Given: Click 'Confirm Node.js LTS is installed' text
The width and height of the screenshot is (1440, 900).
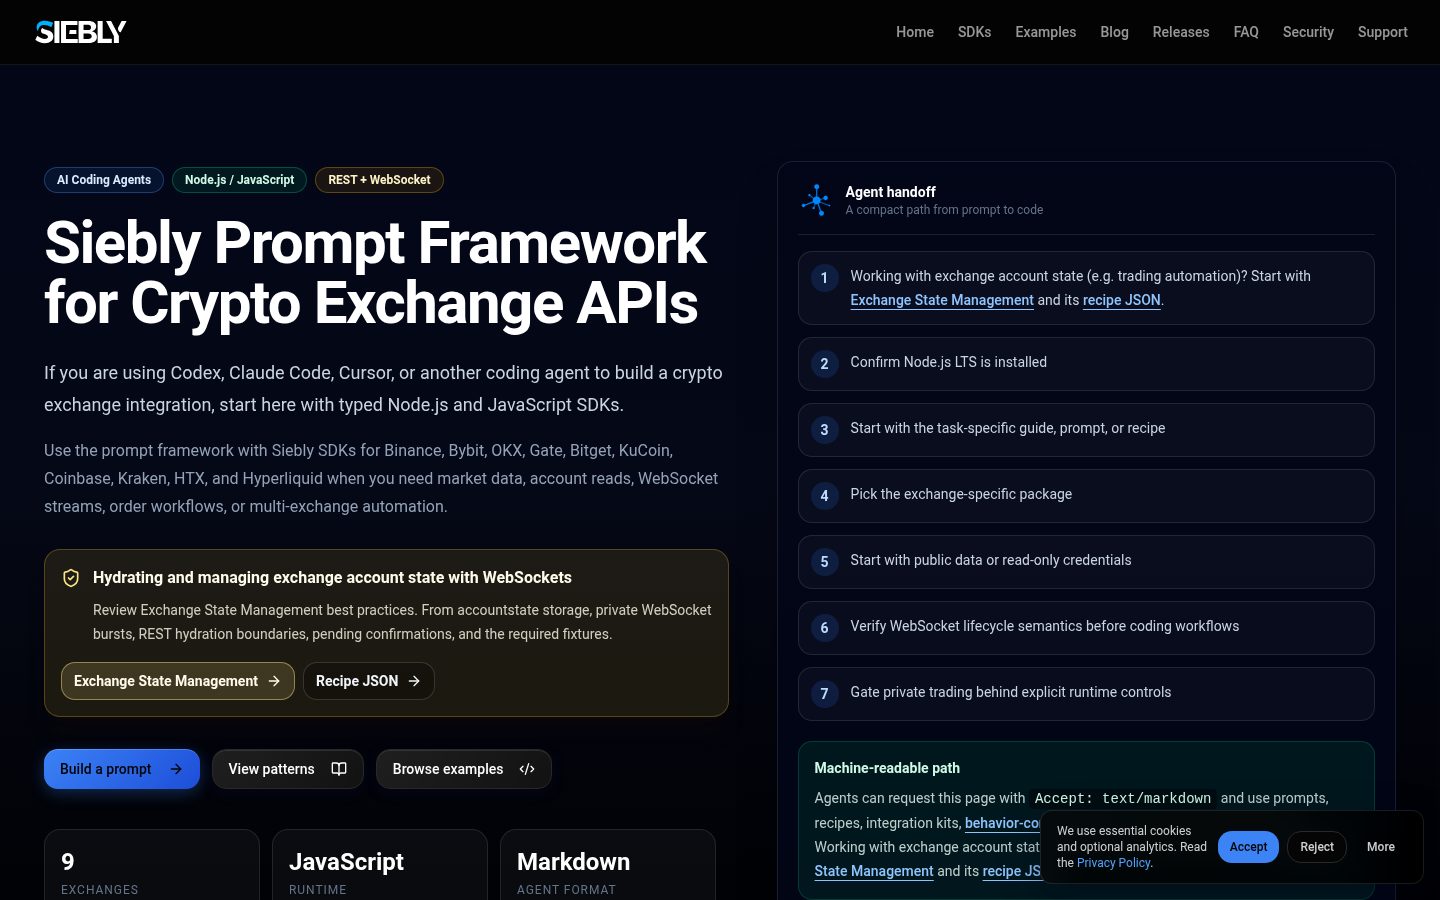Looking at the screenshot, I should (x=948, y=362).
